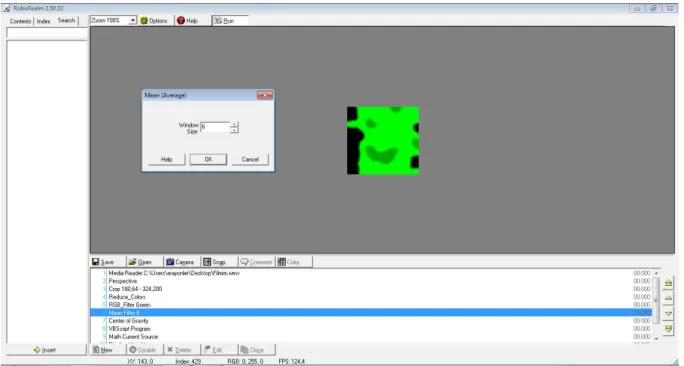
Task: Click the red Help question-mark icon
Action: 181,21
